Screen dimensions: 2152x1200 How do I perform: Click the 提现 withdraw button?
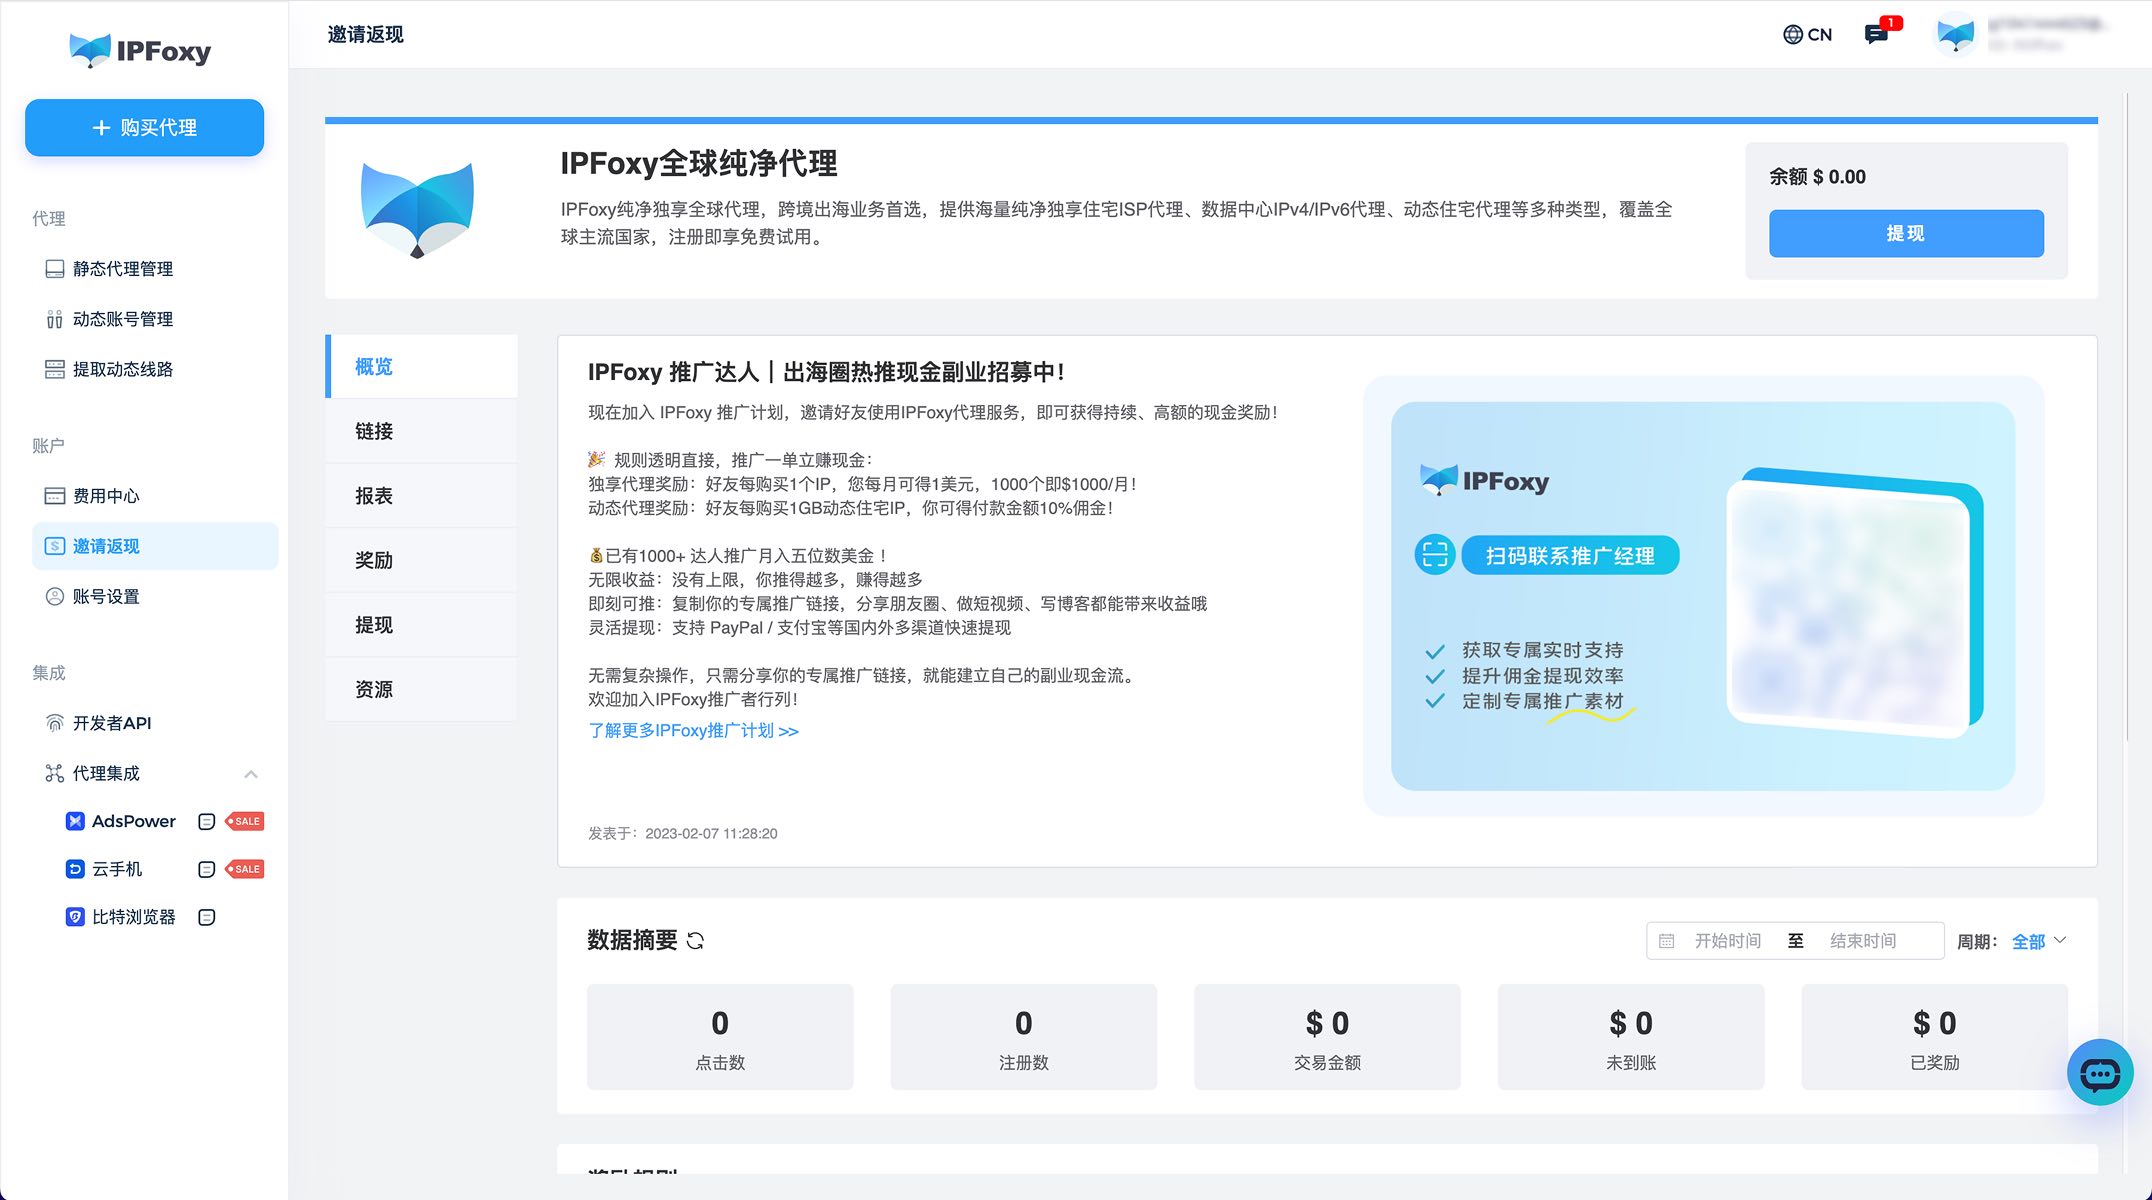tap(1906, 233)
